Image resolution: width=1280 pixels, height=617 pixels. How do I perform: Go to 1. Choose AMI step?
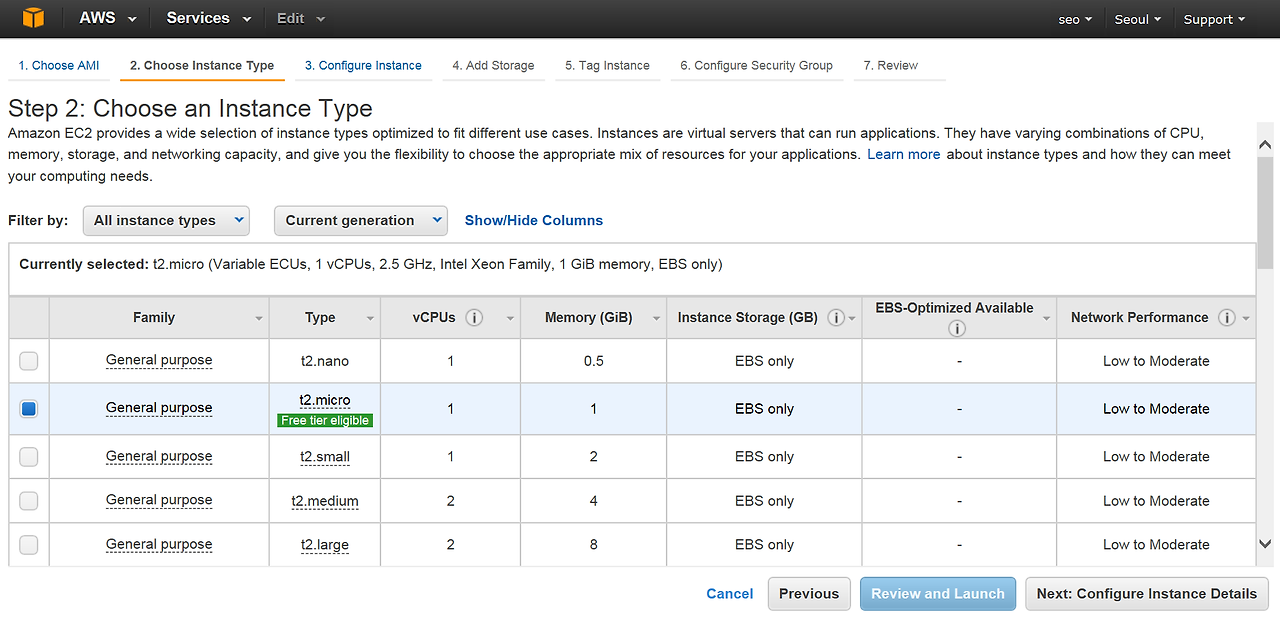tap(59, 66)
